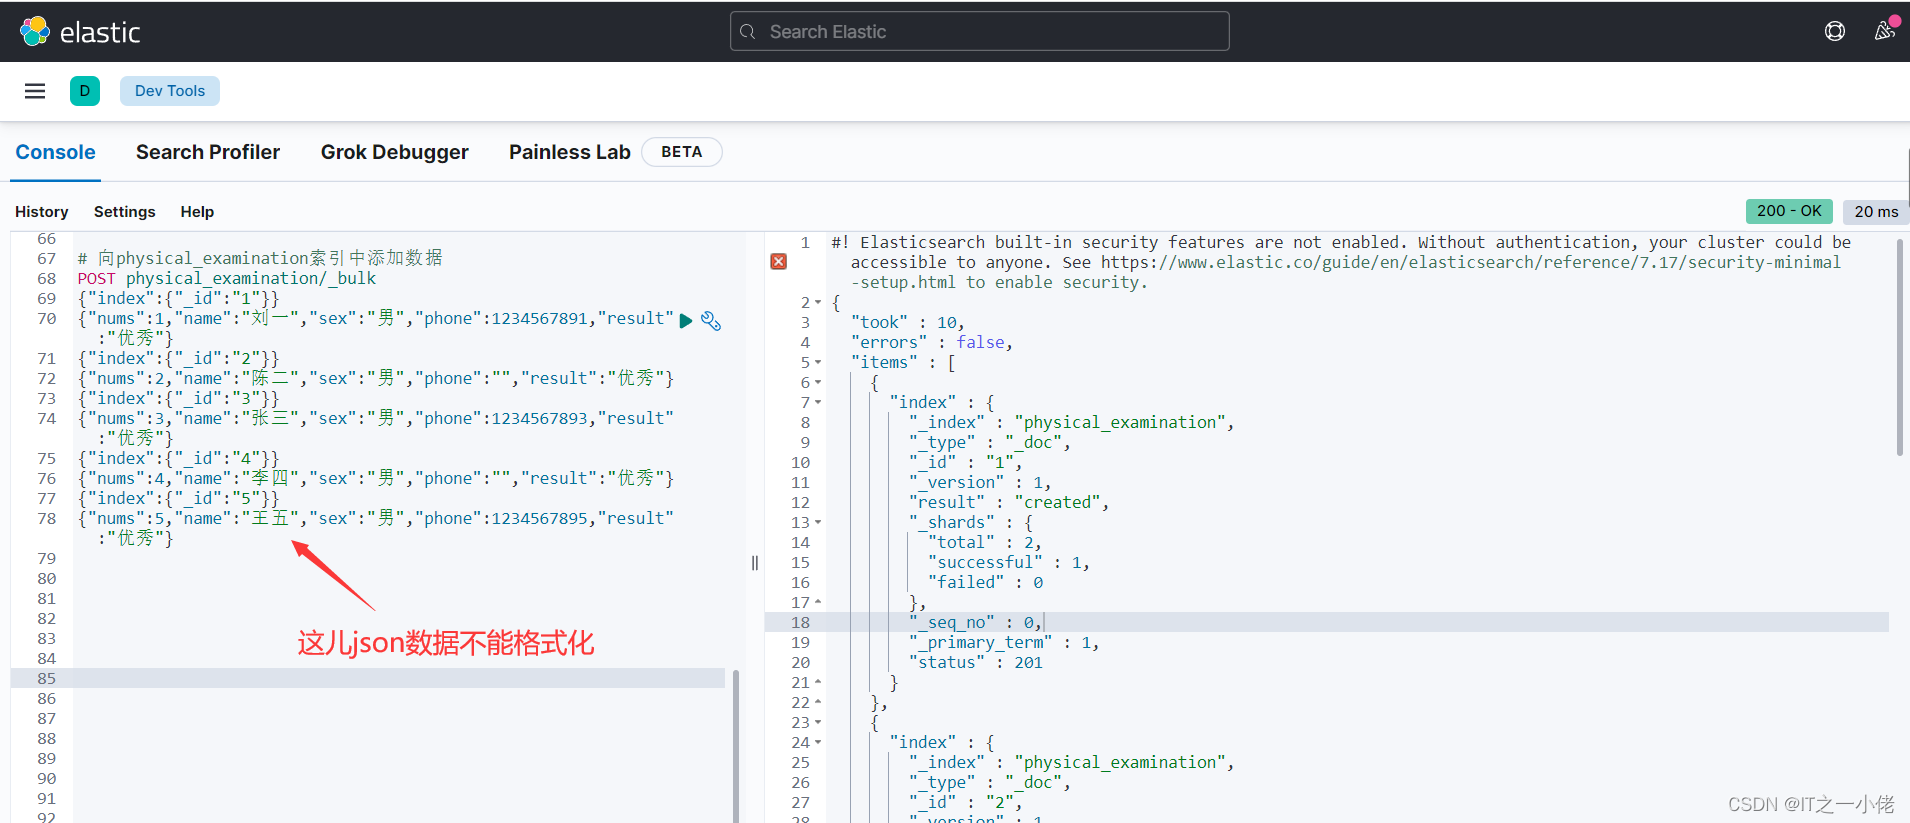1910x823 pixels.
Task: Toggle fold arrow at output line 17
Action: click(818, 602)
